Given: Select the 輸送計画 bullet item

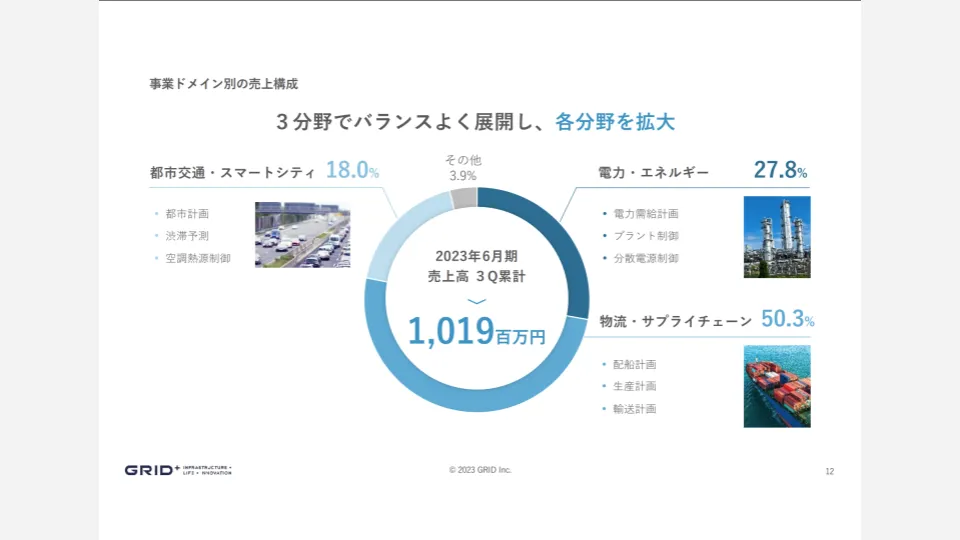Looking at the screenshot, I should coord(634,408).
